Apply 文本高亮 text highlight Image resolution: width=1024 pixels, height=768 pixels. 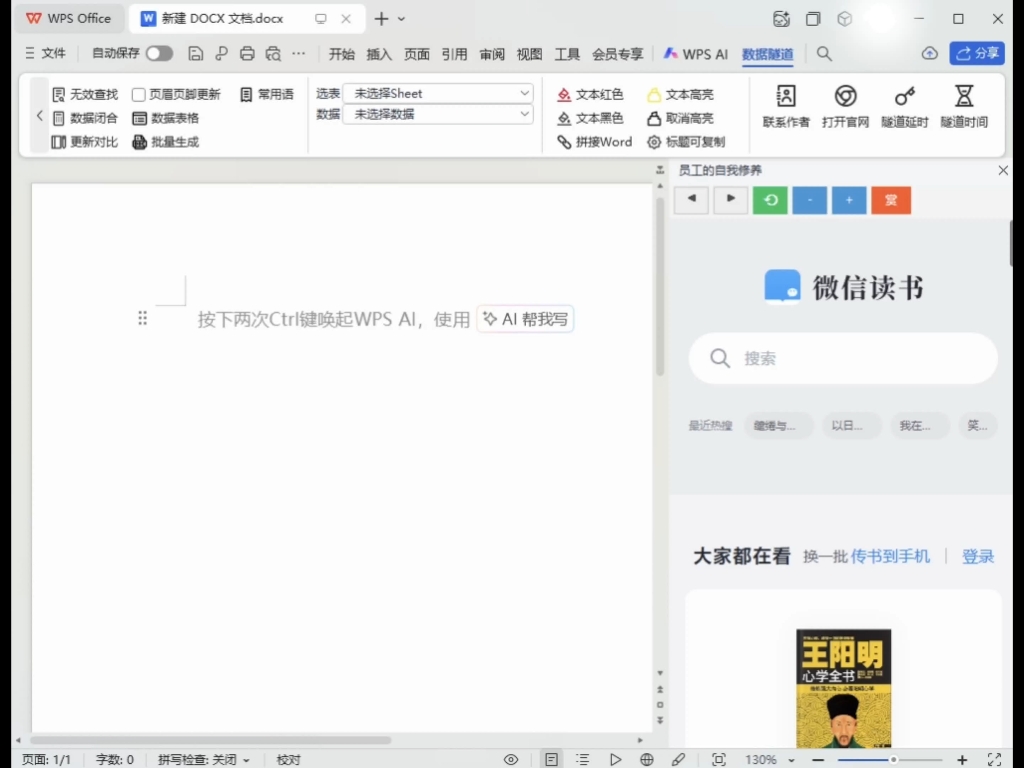click(x=680, y=95)
